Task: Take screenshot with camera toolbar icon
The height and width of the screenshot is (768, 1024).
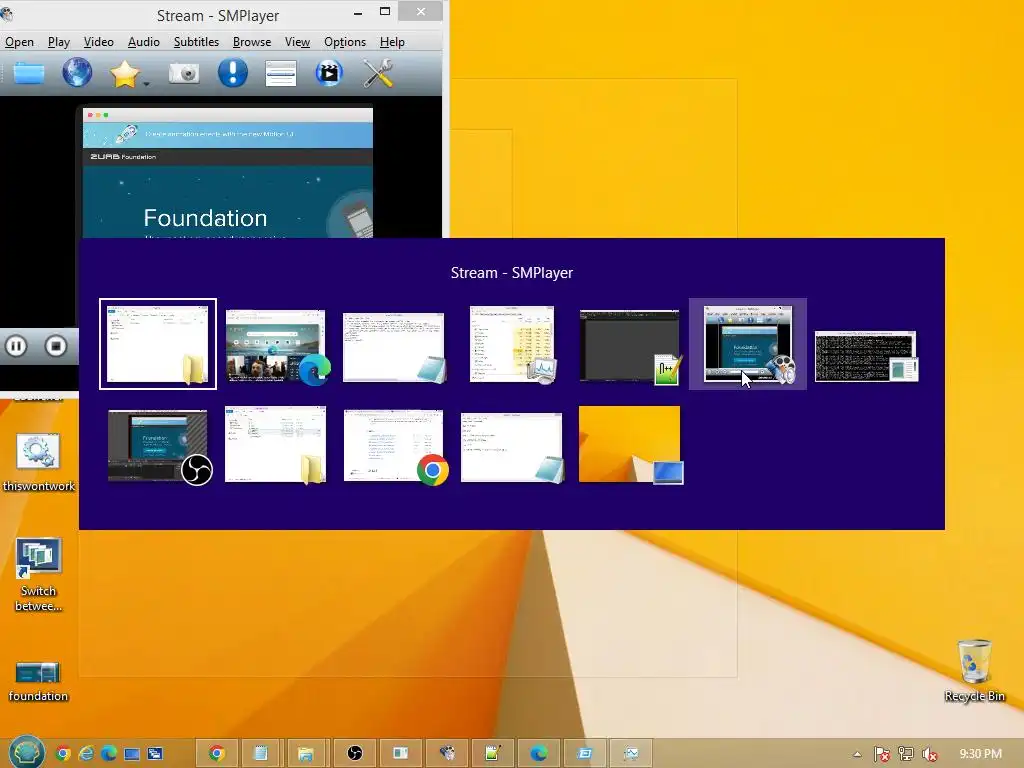Action: [x=184, y=73]
